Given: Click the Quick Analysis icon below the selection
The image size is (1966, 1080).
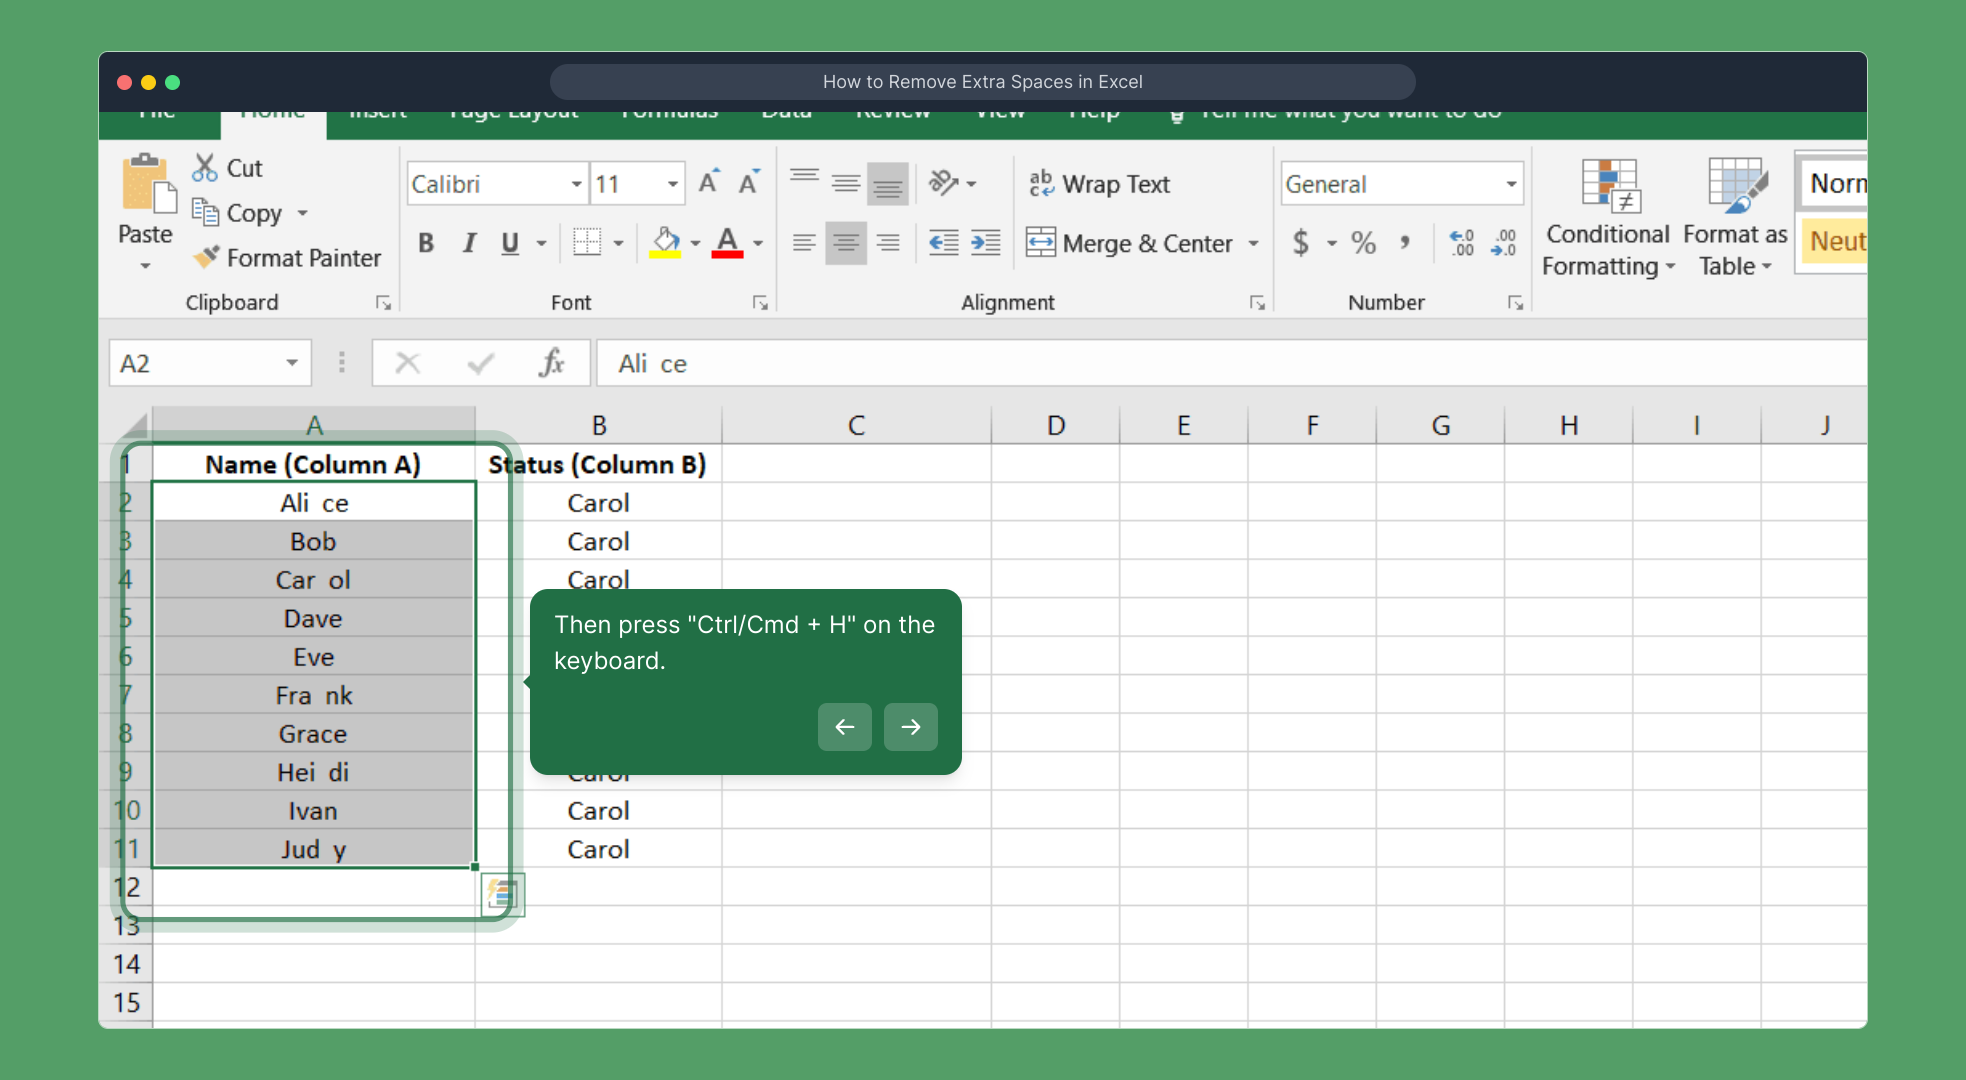Looking at the screenshot, I should click(x=502, y=893).
